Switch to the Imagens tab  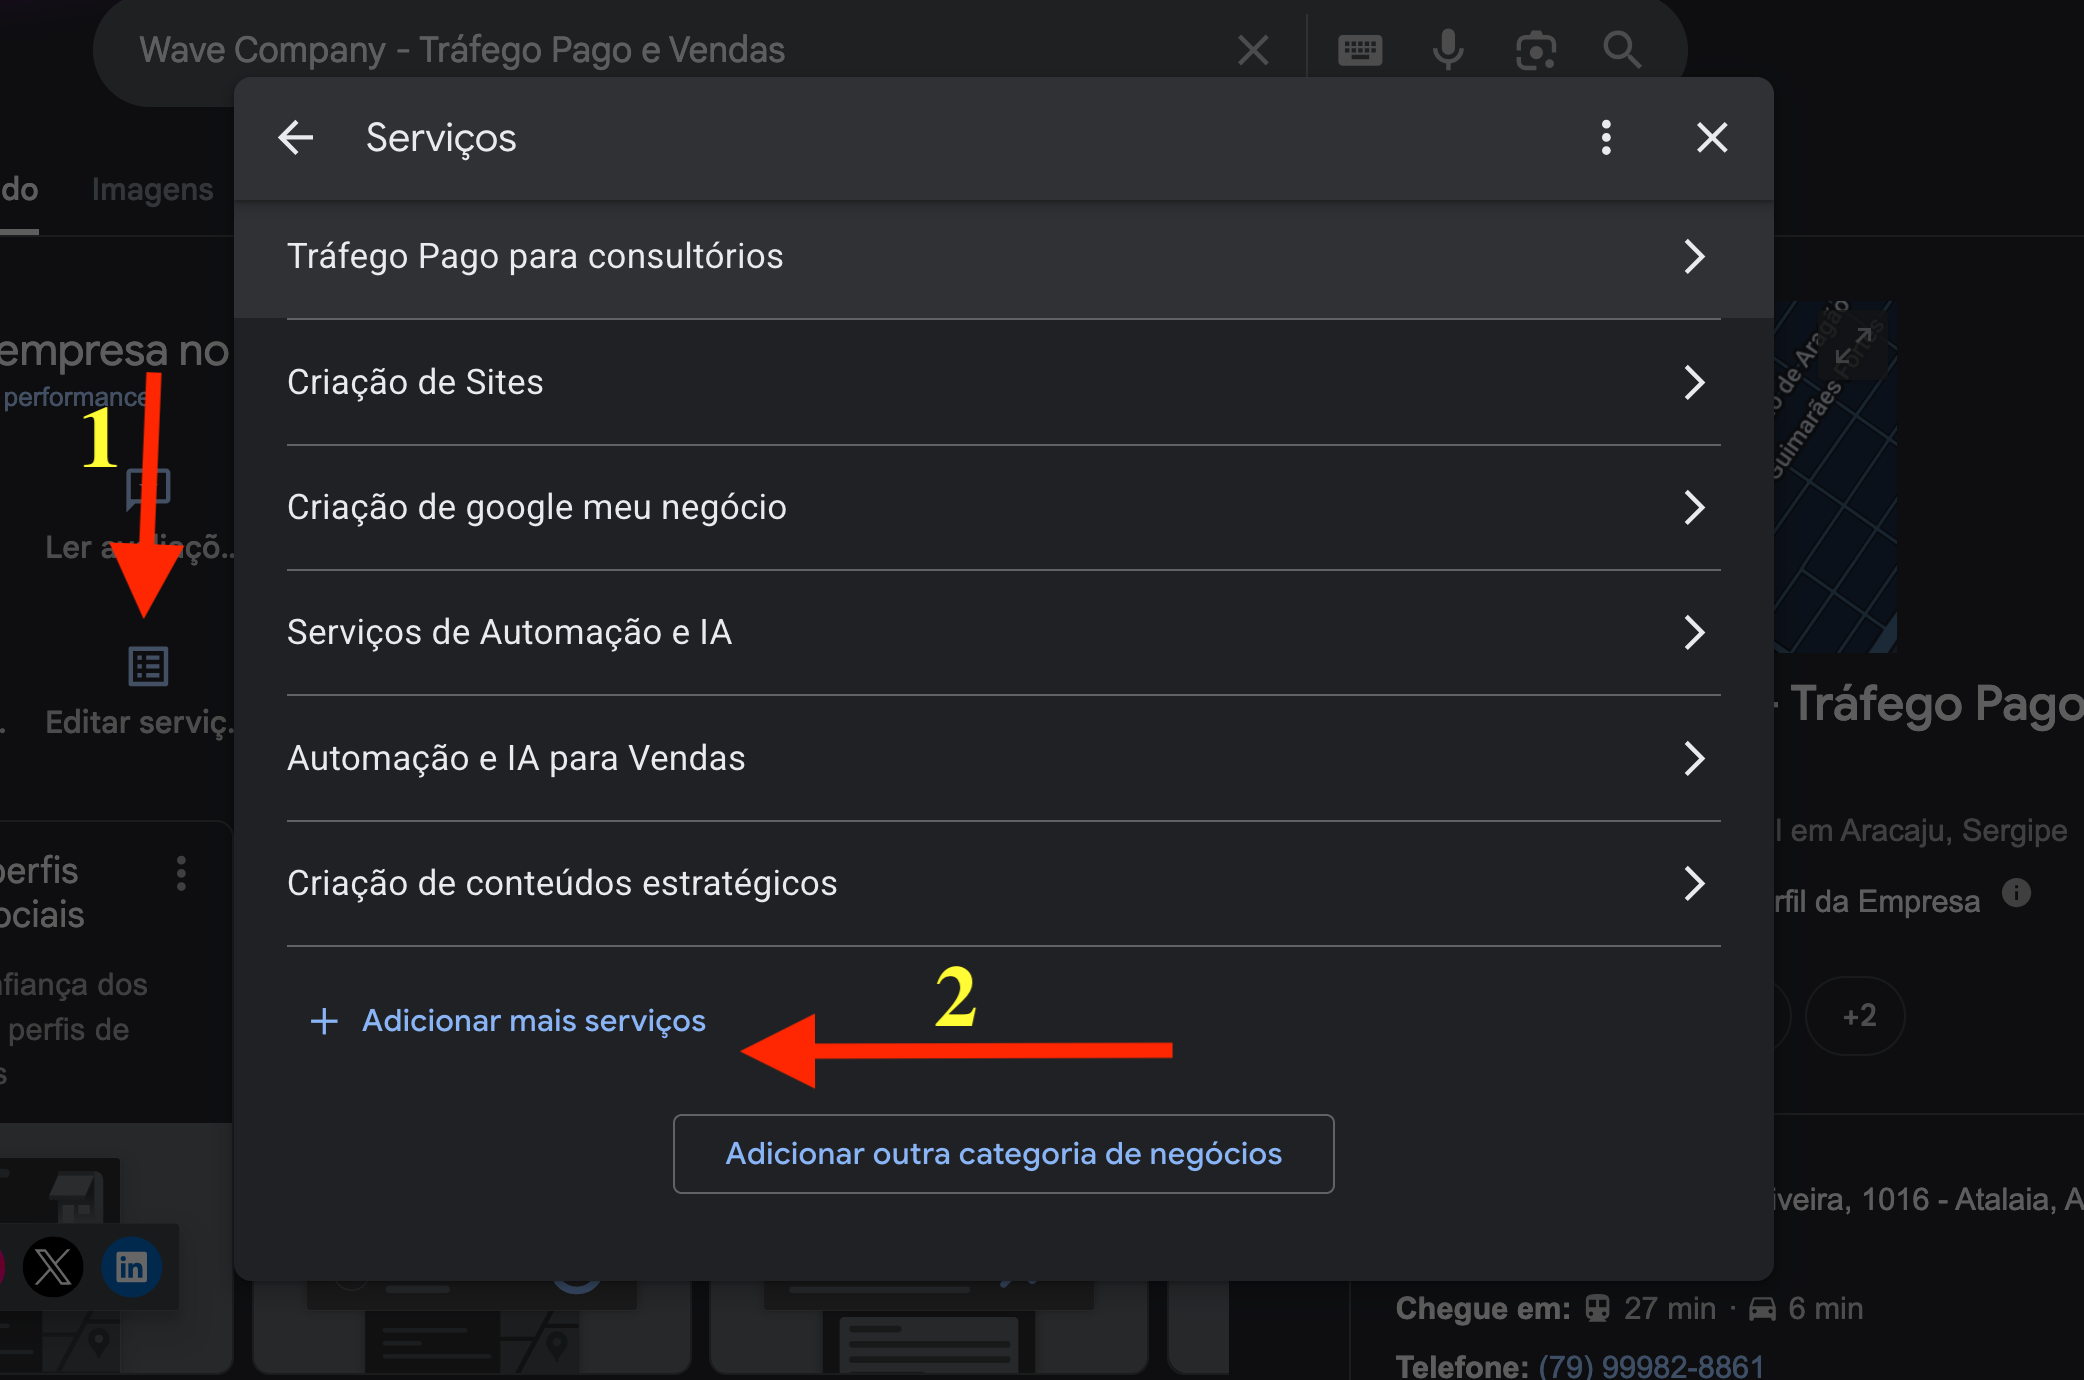pos(152,190)
